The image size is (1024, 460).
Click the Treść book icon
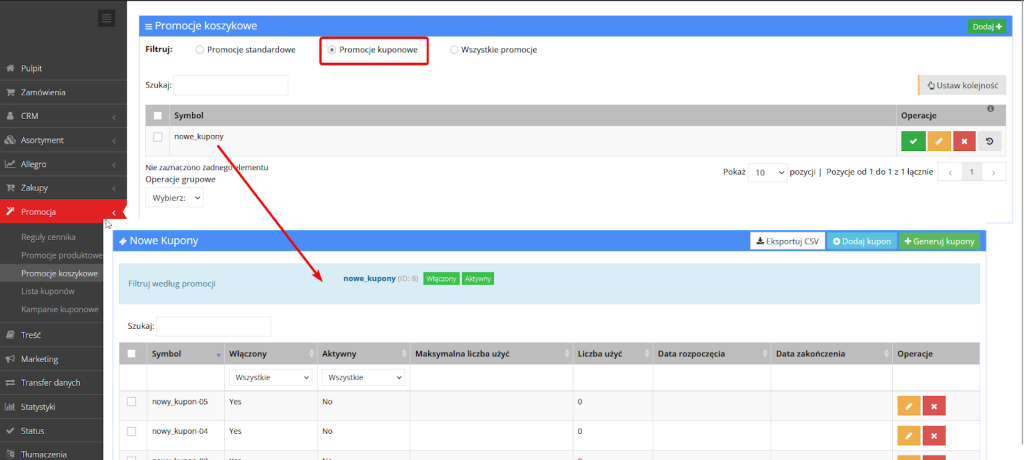[10, 335]
